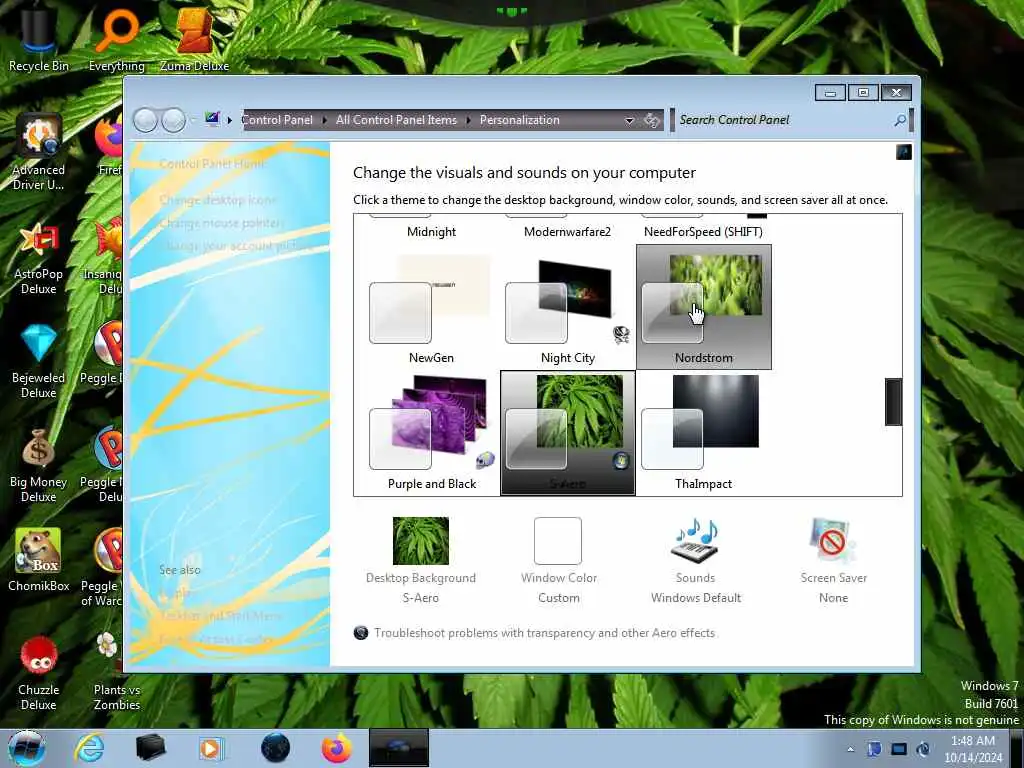Click the Back navigation button
Screen dimensions: 1024x768
(x=145, y=120)
